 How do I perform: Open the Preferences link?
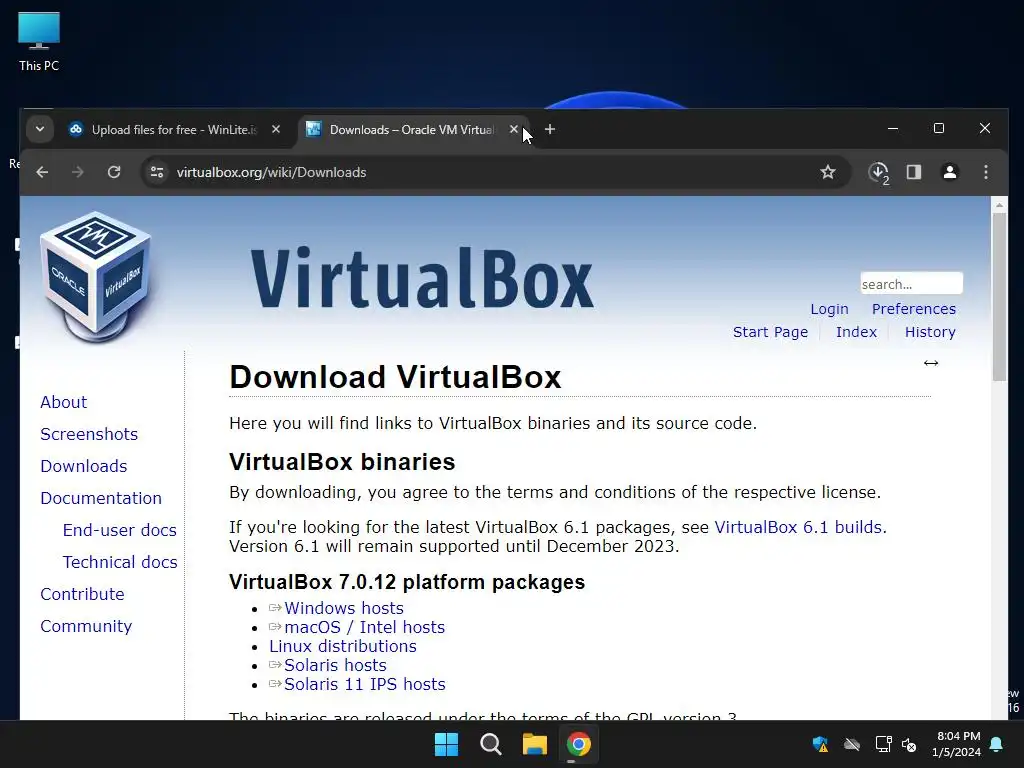[x=914, y=309]
